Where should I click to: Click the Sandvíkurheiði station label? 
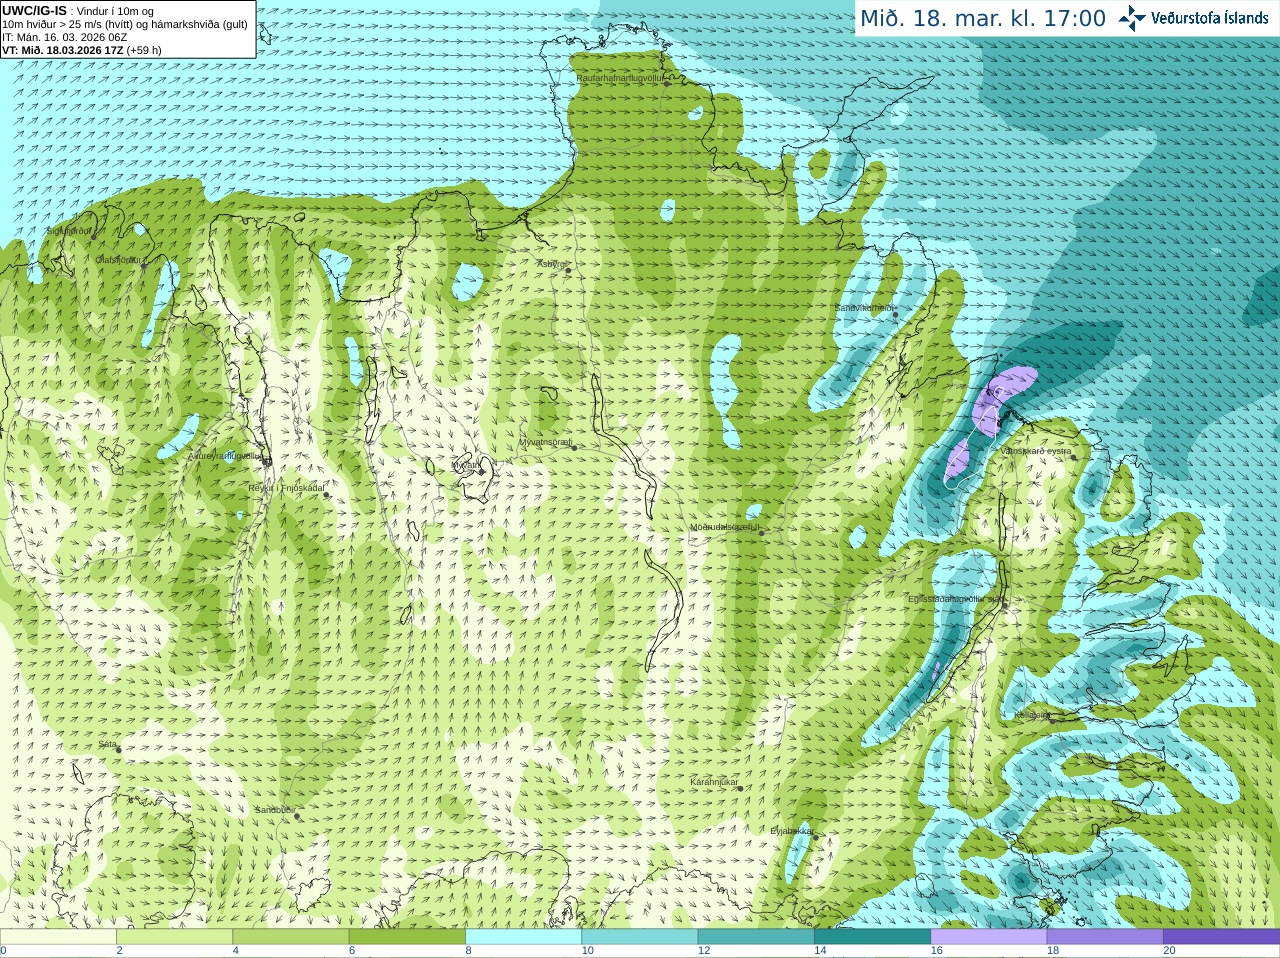(x=864, y=308)
